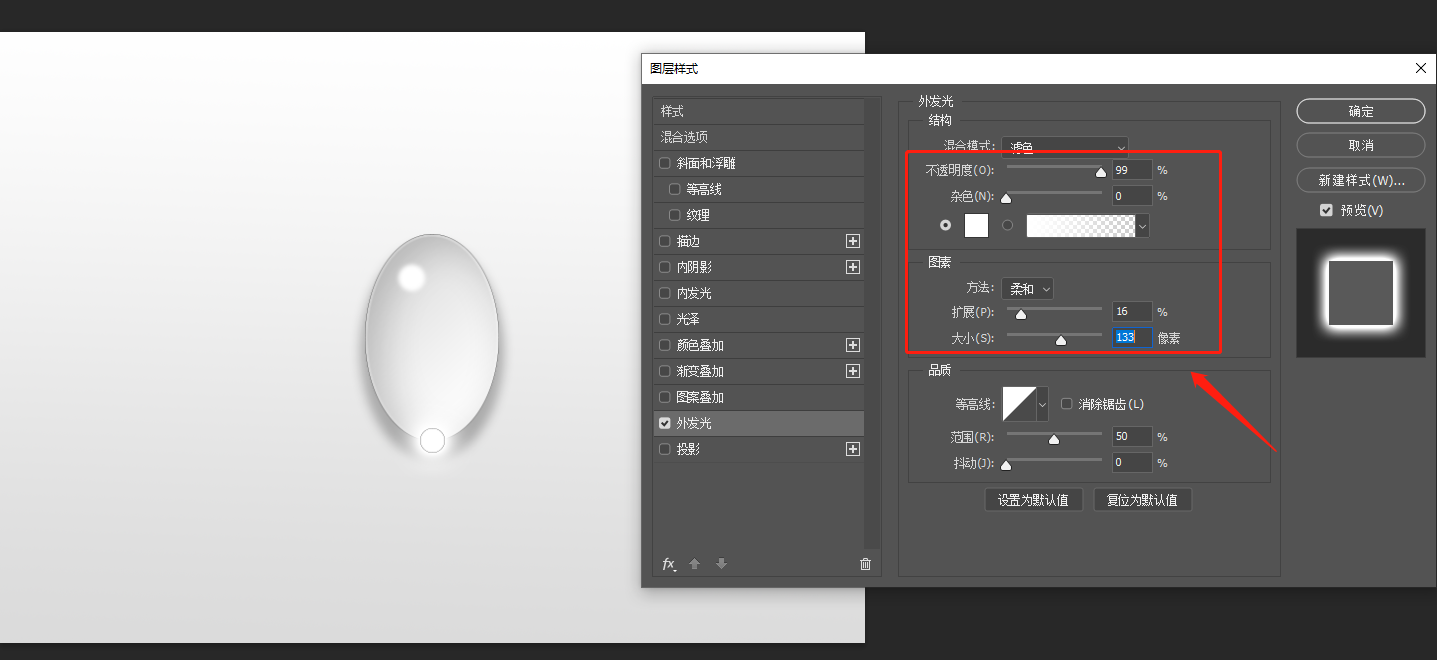
Task: Click the glow gradient preview bar
Action: (x=1081, y=226)
